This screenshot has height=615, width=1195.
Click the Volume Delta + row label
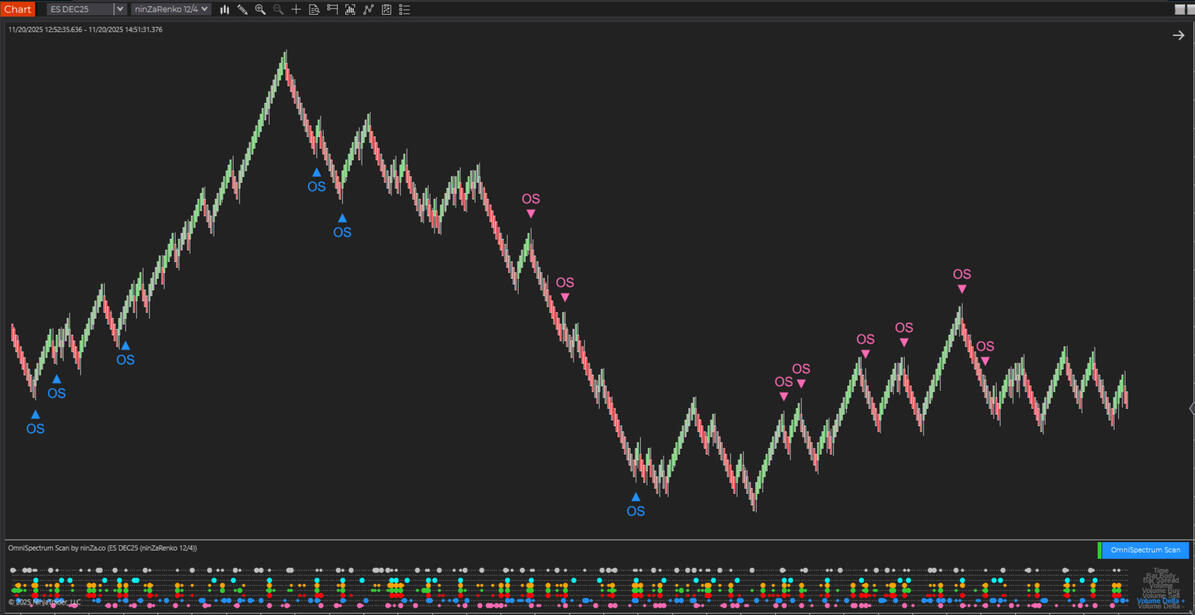[1160, 601]
